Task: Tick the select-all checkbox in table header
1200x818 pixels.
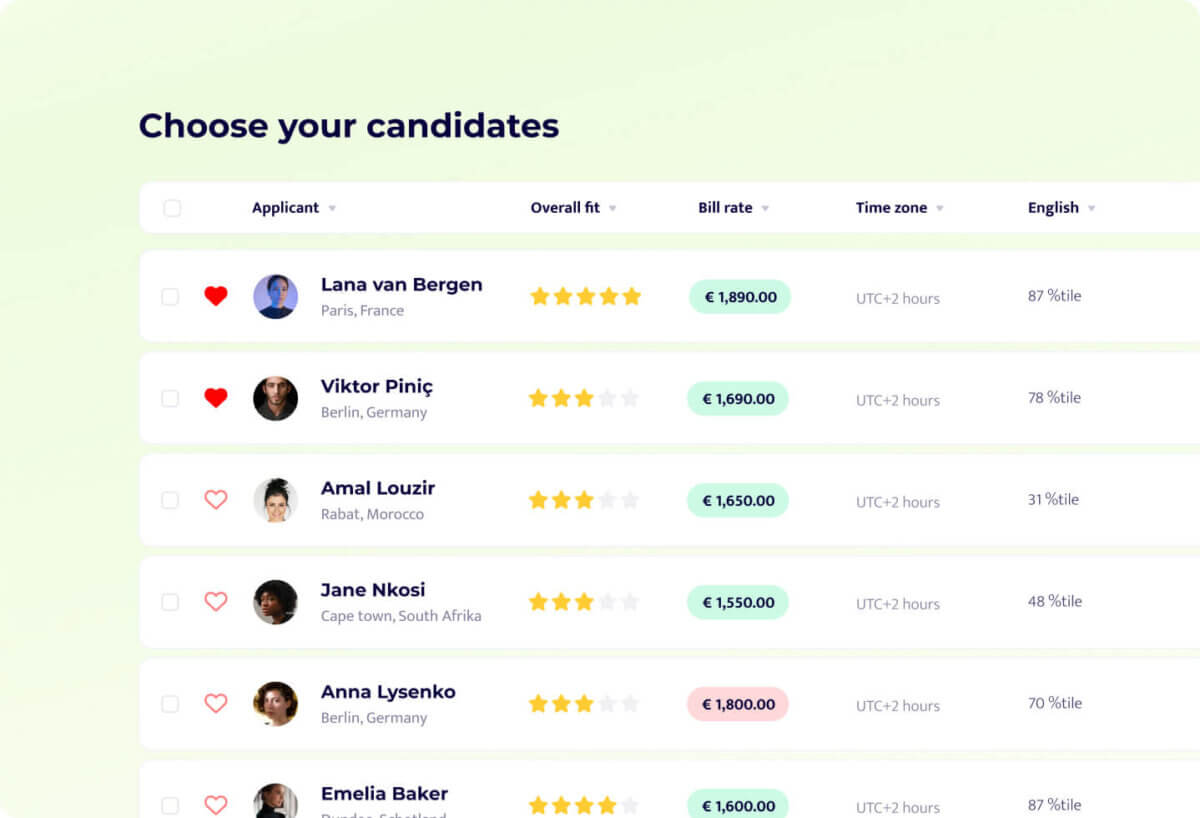Action: (172, 208)
